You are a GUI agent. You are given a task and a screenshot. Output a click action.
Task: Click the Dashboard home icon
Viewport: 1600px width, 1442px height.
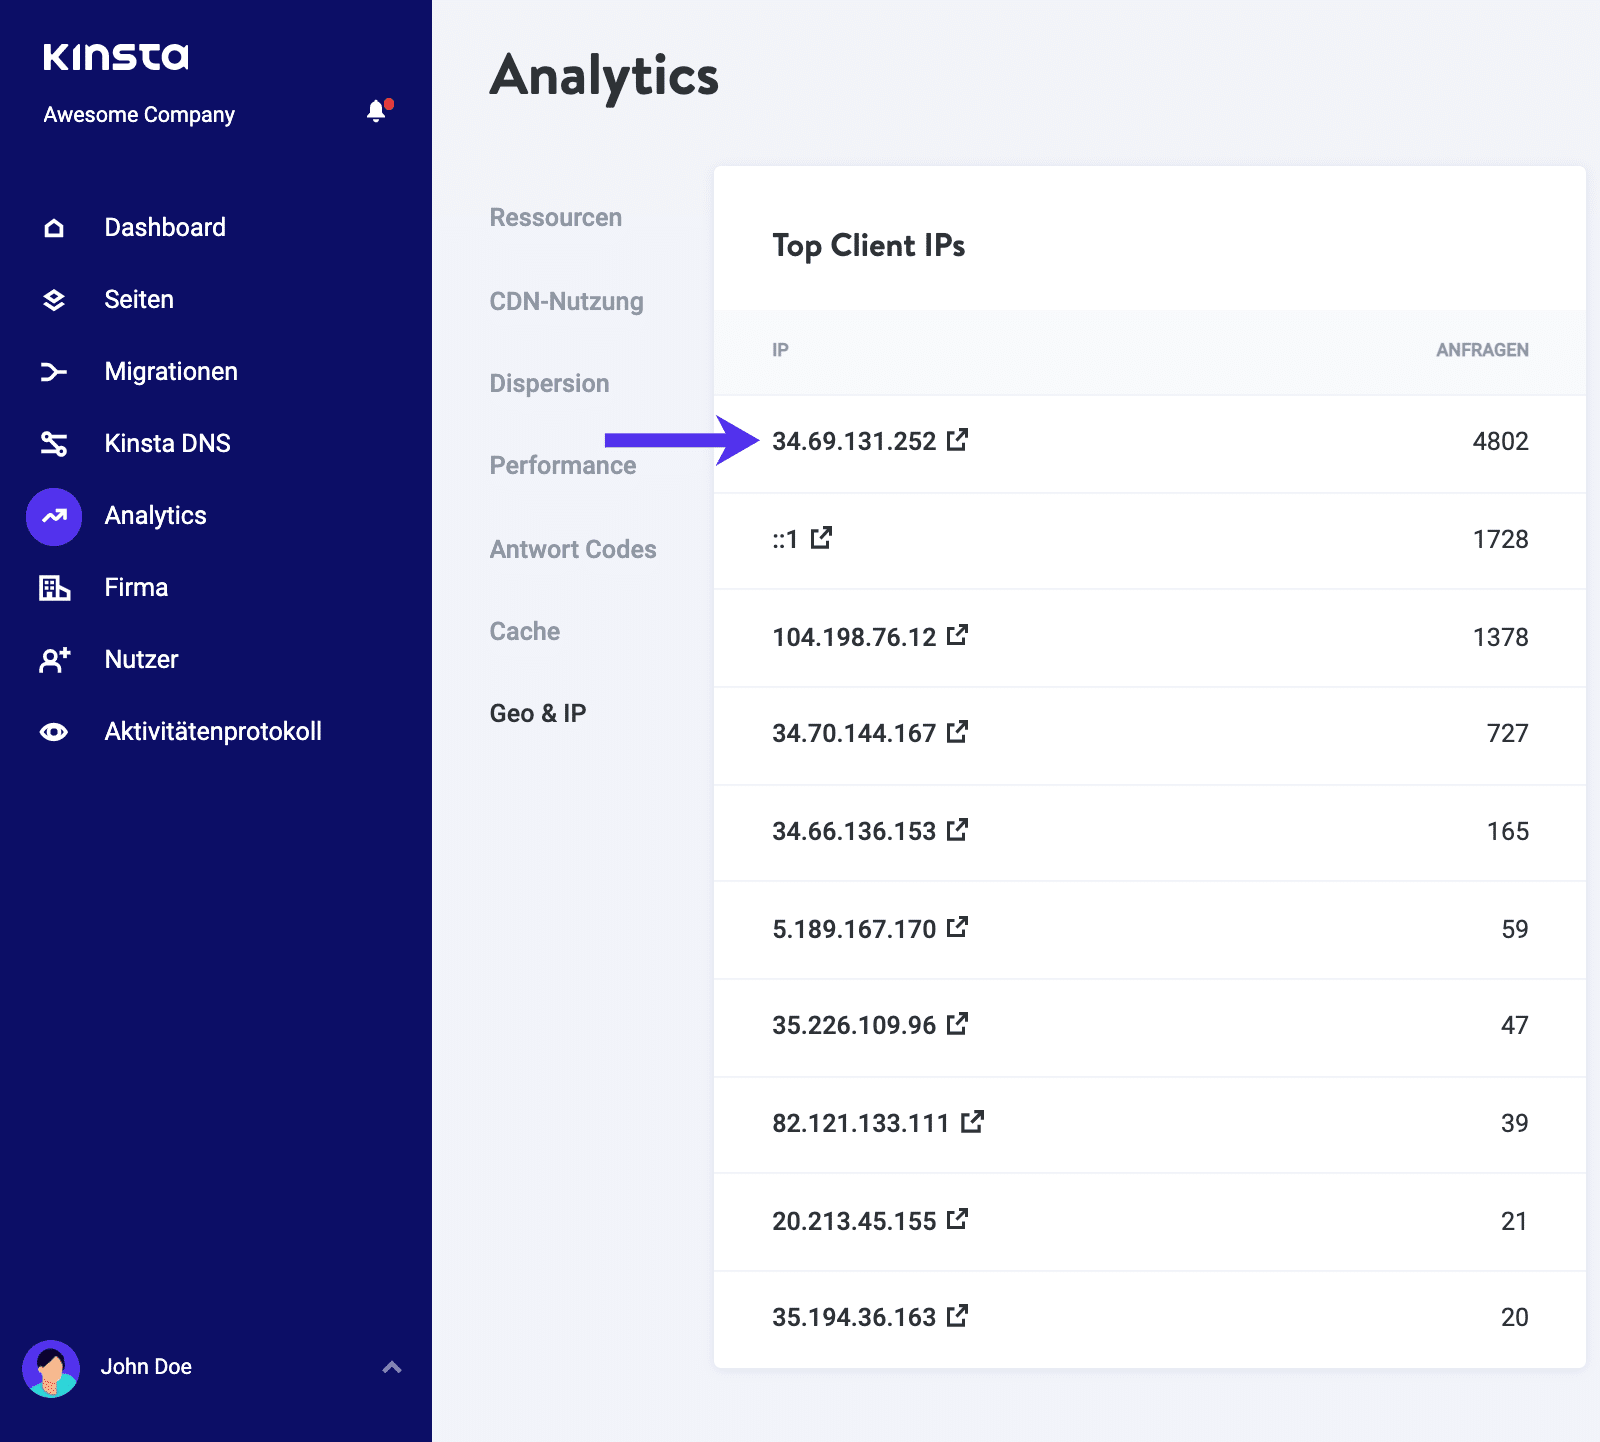(54, 228)
